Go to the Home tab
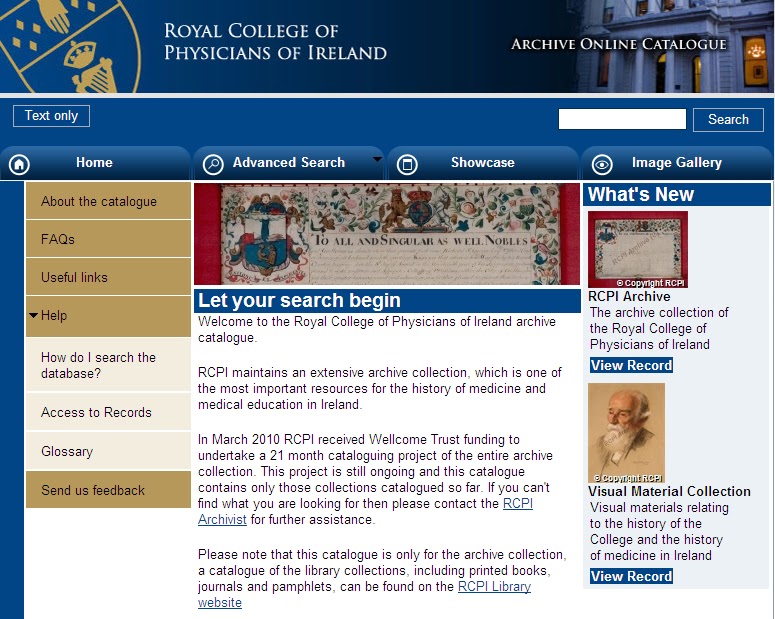The width and height of the screenshot is (775, 619). tap(95, 163)
